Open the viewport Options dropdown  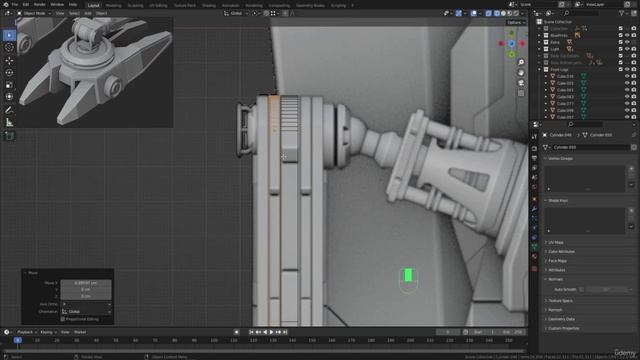coord(516,22)
